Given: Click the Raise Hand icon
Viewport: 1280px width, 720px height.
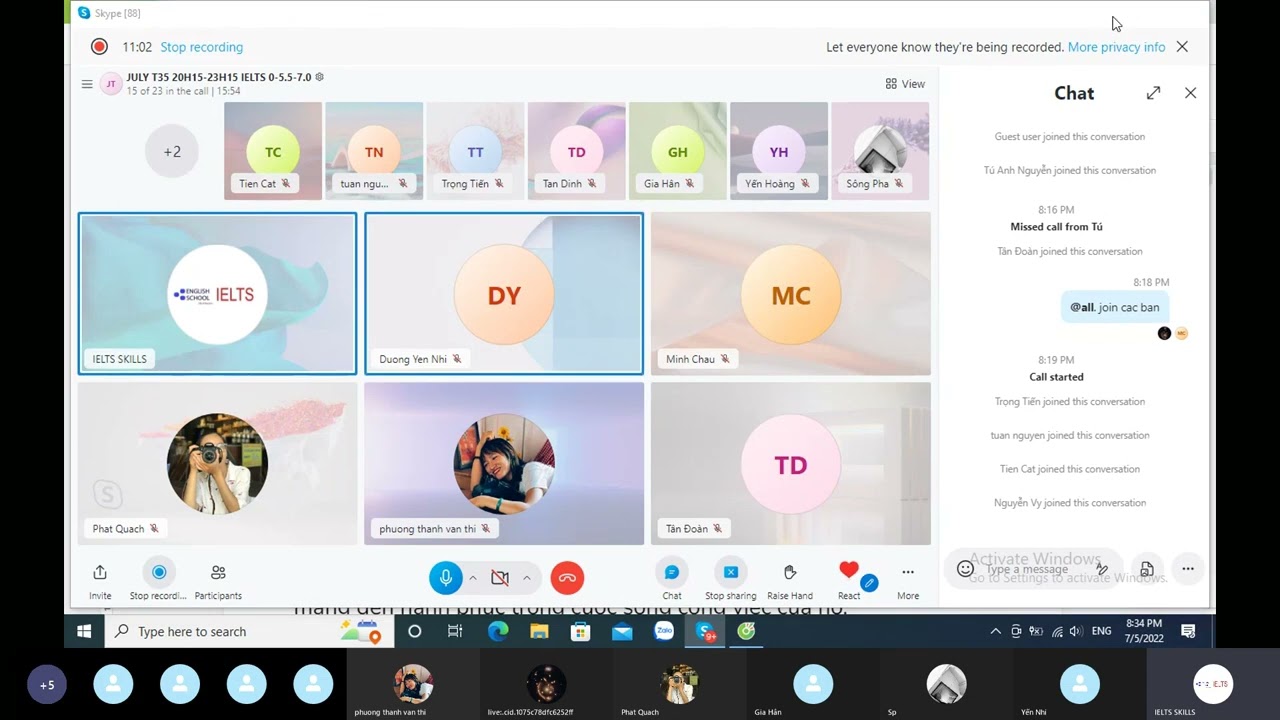Looking at the screenshot, I should click(790, 572).
